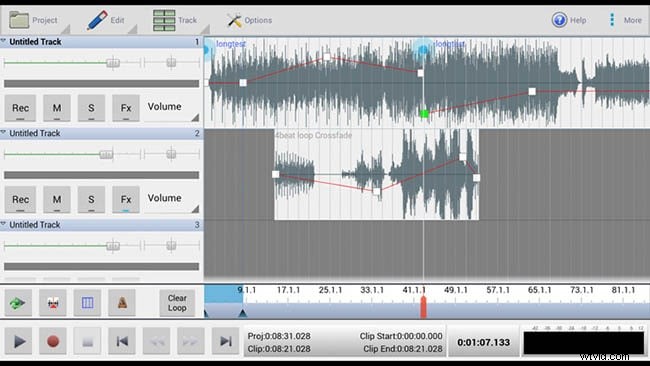The width and height of the screenshot is (650, 366).
Task: Select the 4beat loop Crossfade clip label
Action: coord(314,135)
